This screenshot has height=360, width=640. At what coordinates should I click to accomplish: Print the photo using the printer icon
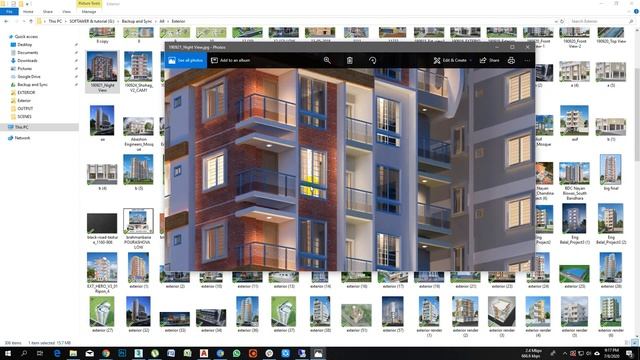511,60
